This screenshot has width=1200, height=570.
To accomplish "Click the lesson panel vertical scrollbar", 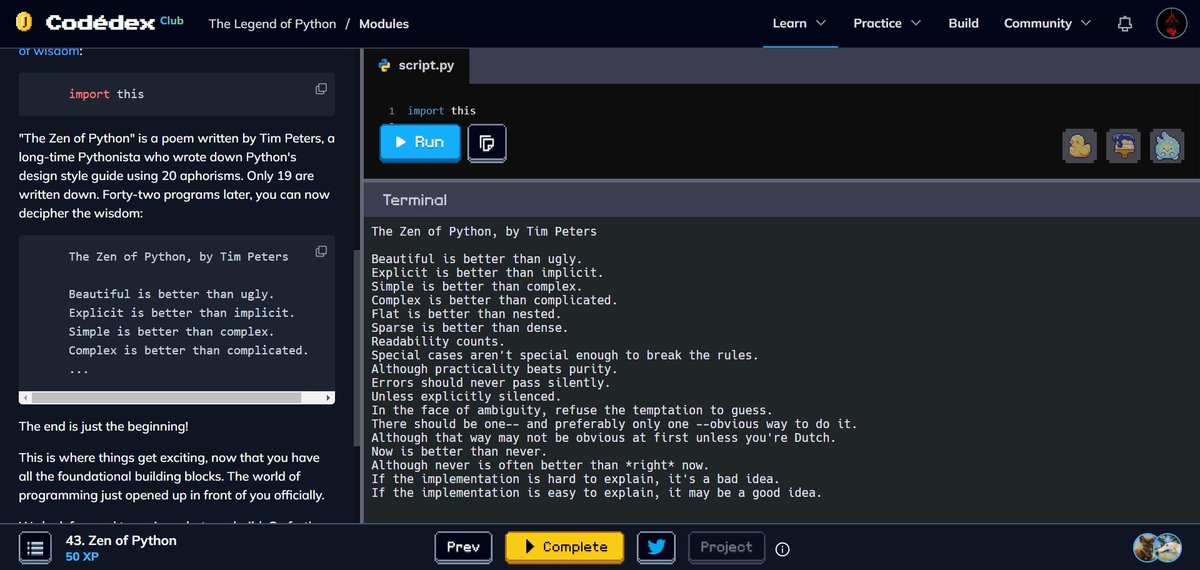I will coord(357,347).
